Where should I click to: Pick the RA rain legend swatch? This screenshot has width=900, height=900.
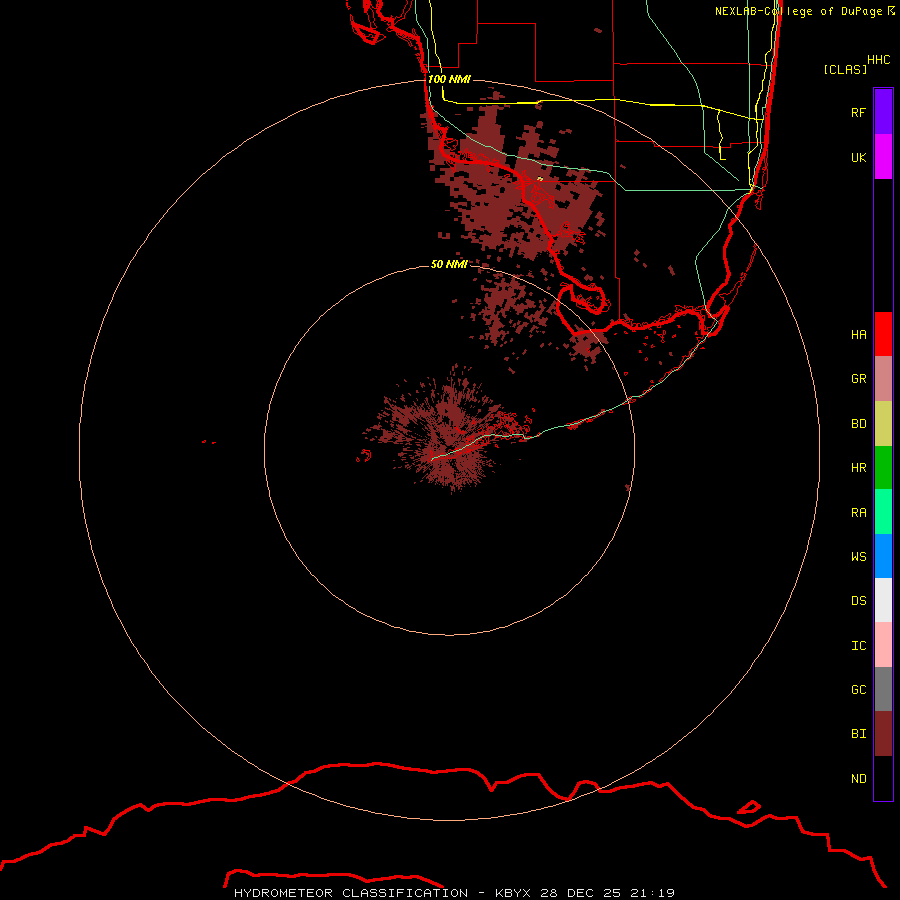tap(883, 512)
